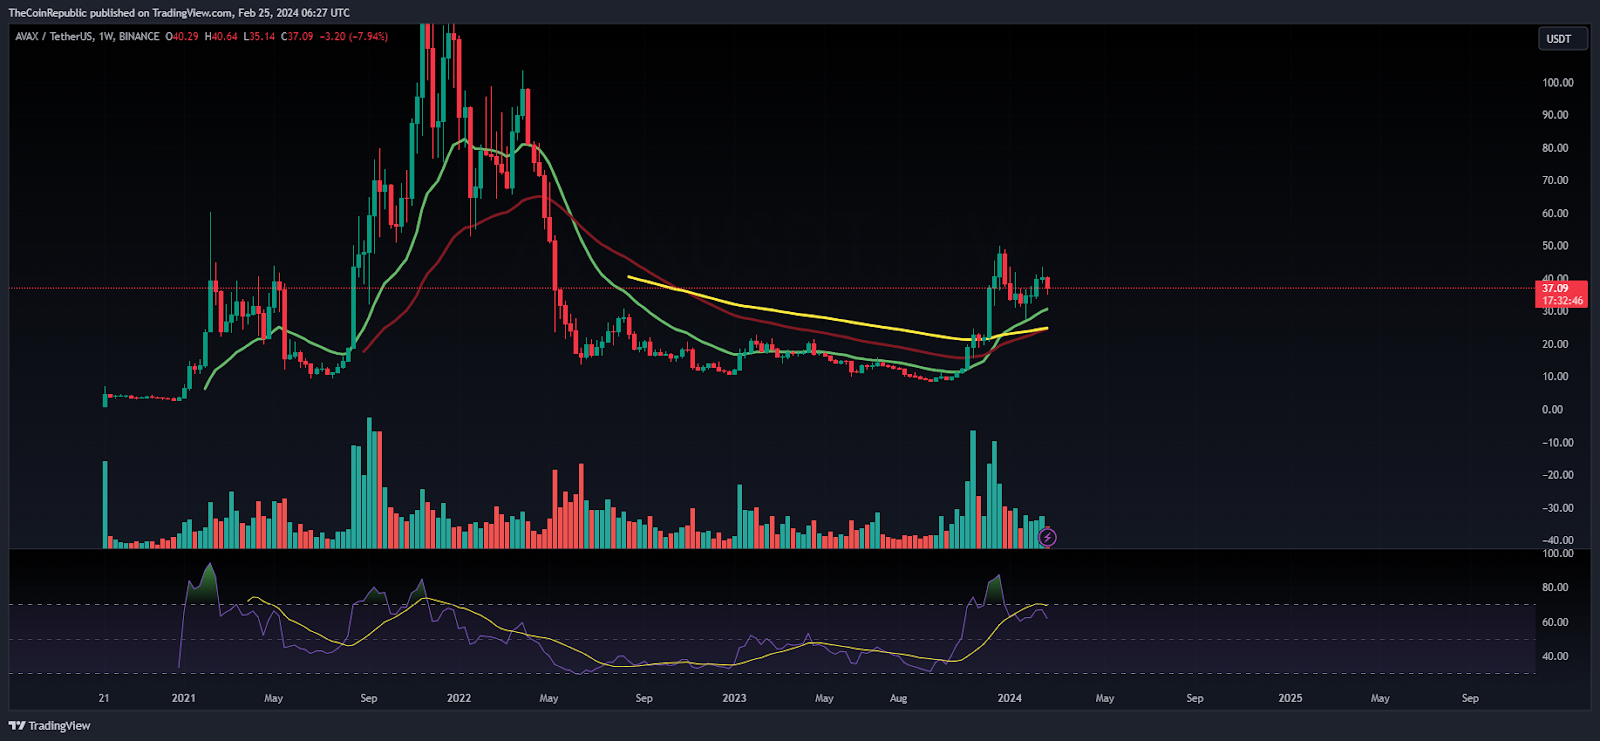
Task: Click the 2022 time axis label
Action: (x=459, y=698)
